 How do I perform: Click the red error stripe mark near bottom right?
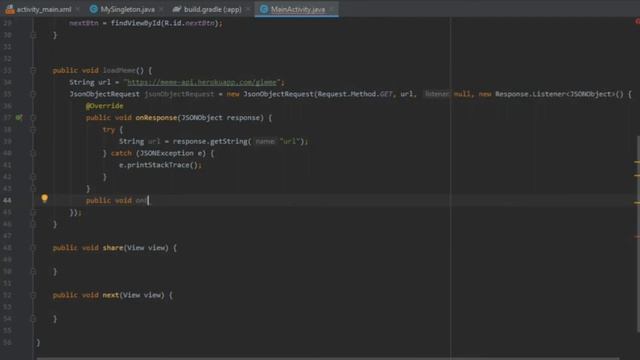[637, 237]
